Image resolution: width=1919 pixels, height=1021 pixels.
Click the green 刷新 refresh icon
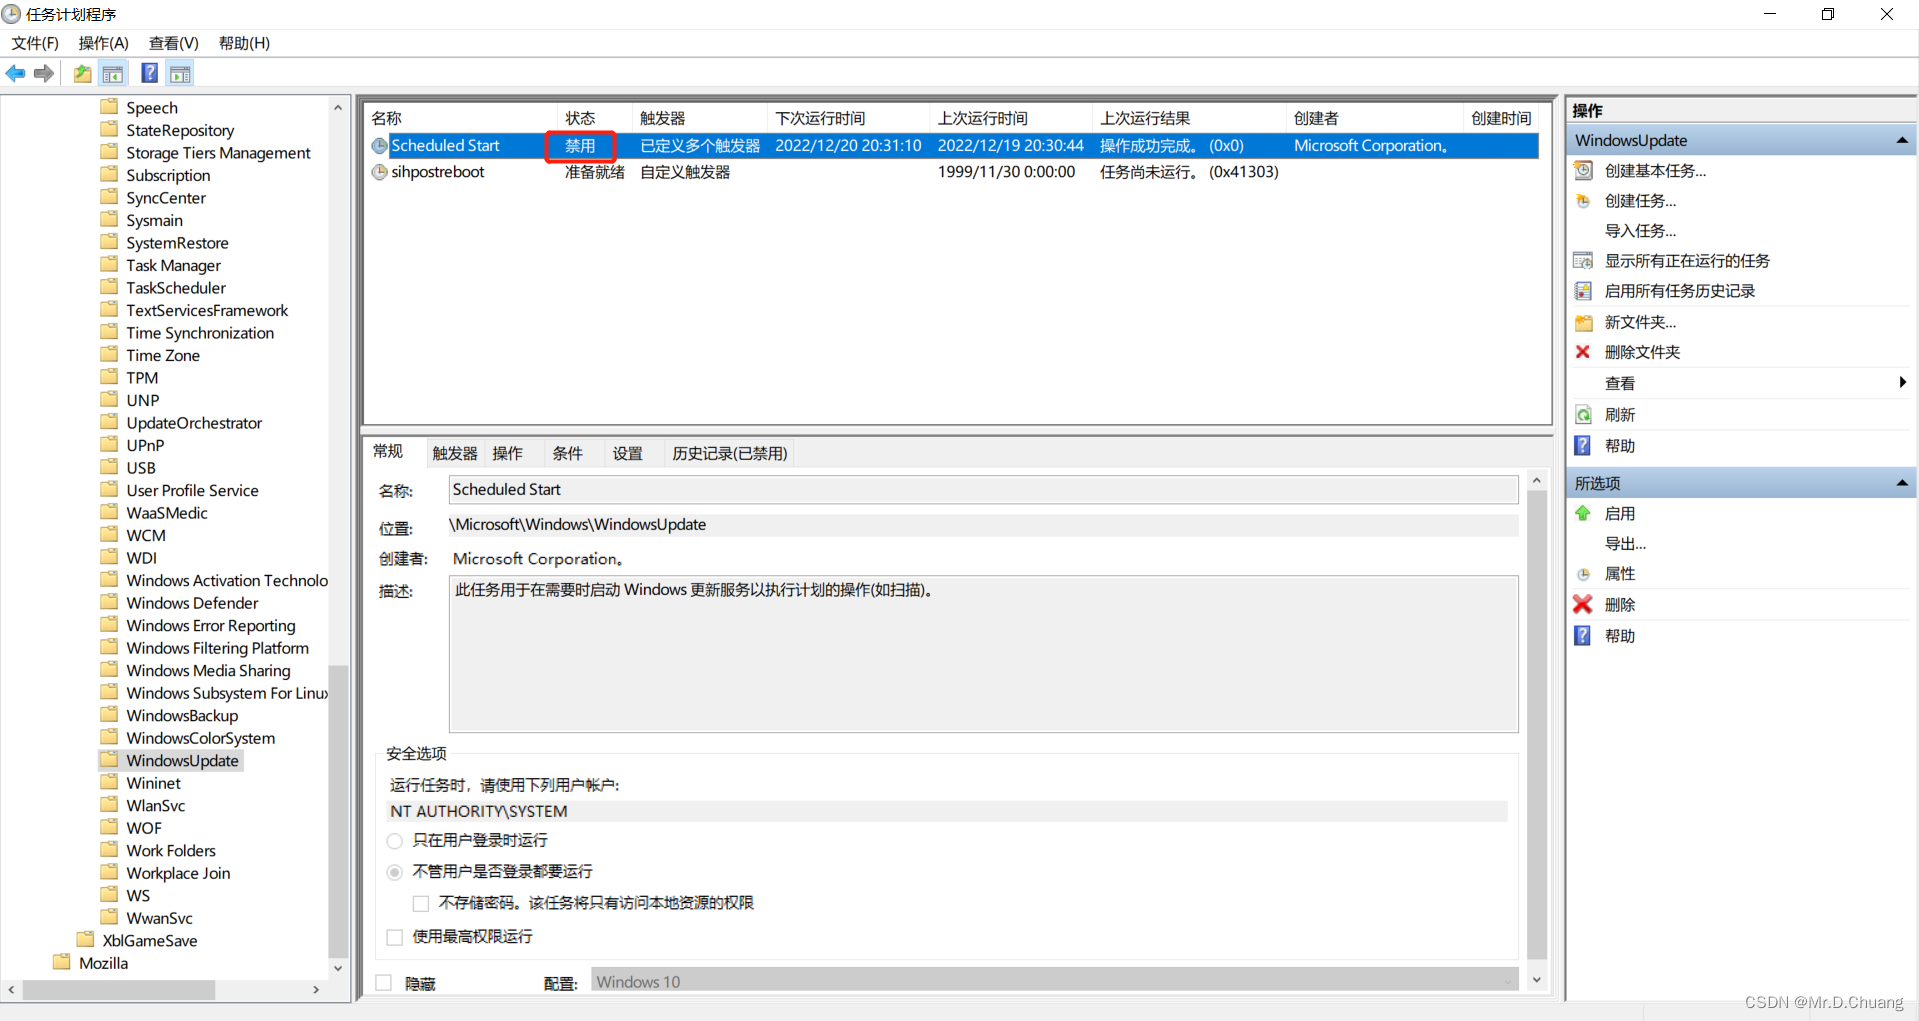tap(1583, 415)
